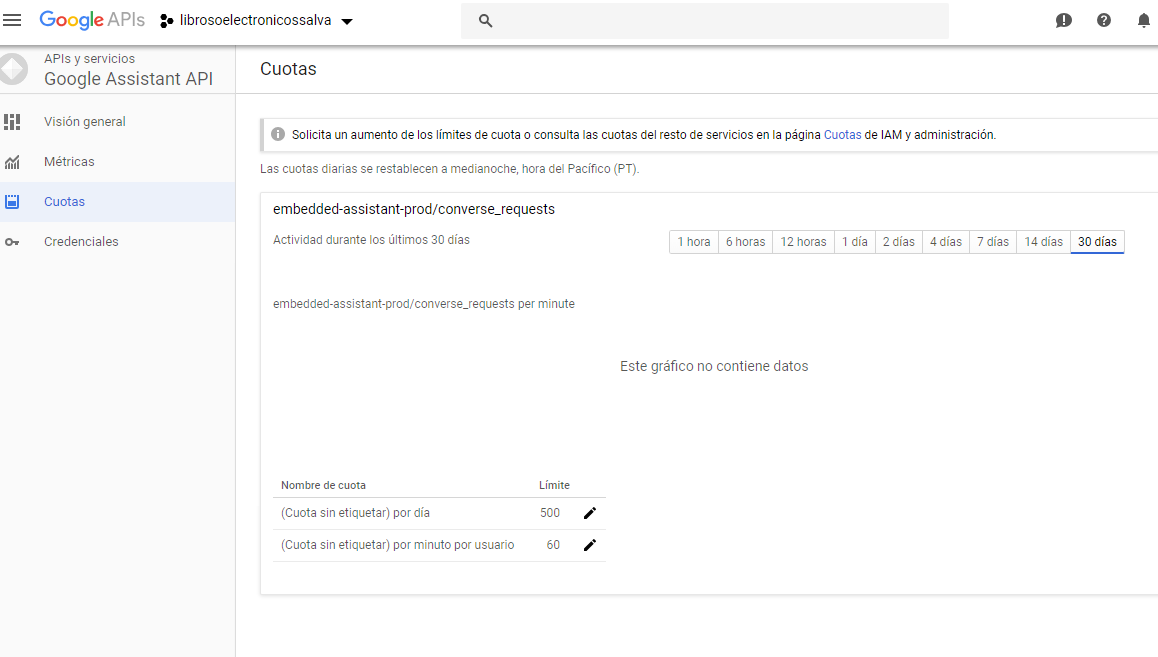Select the 1 hora time range
This screenshot has height=657, width=1158.
click(x=694, y=242)
